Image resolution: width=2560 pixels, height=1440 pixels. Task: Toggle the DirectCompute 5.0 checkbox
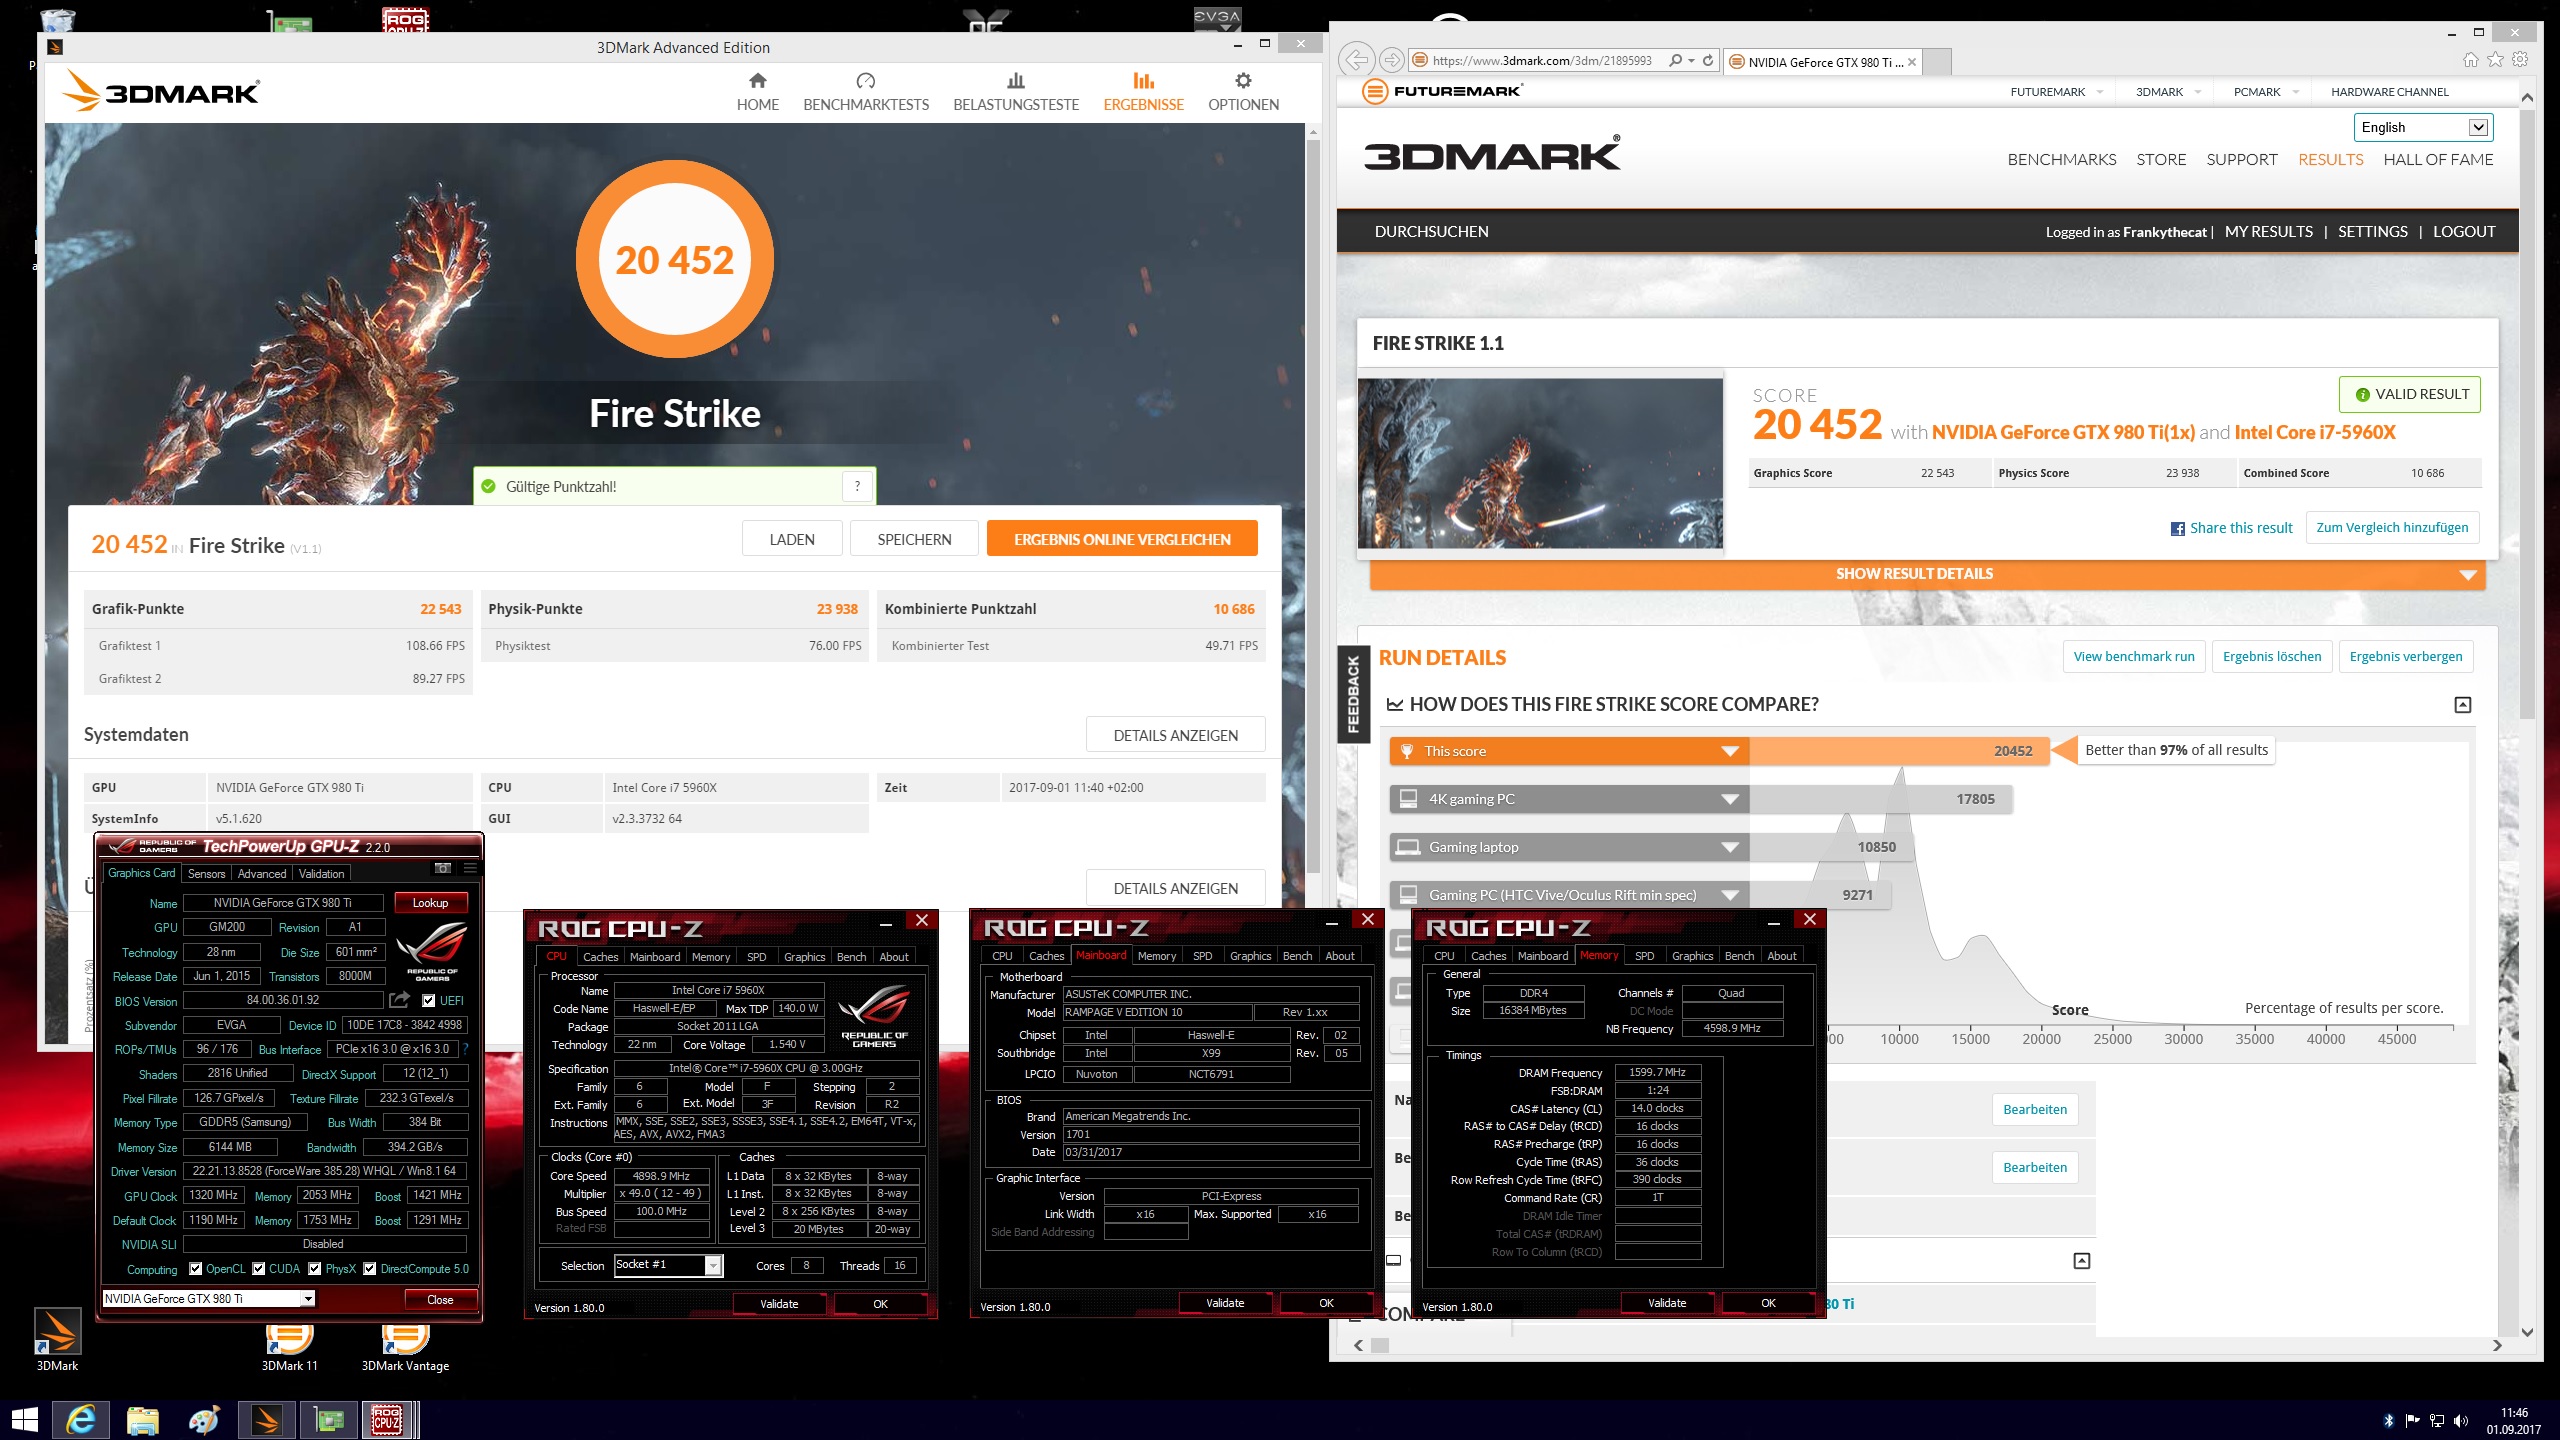pos(370,1269)
